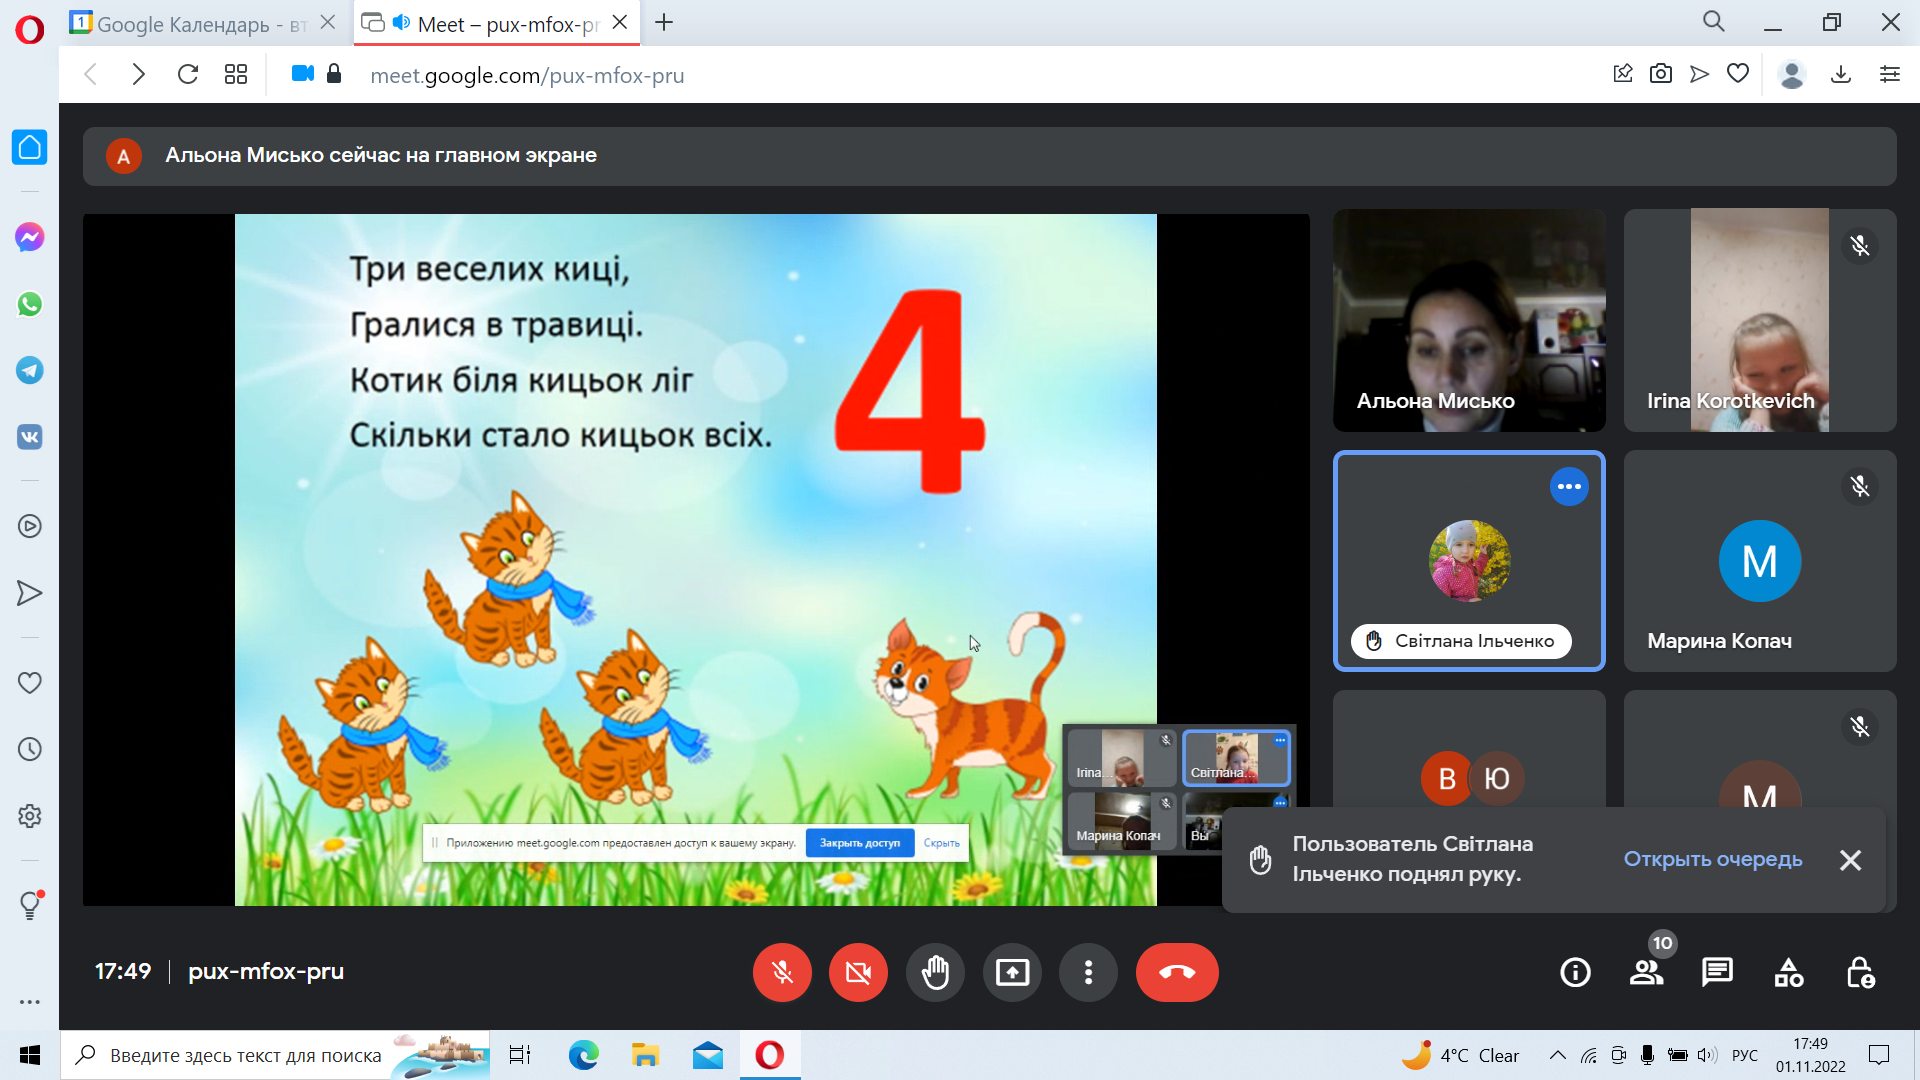Raise hand using the hand button

pyautogui.click(x=935, y=972)
